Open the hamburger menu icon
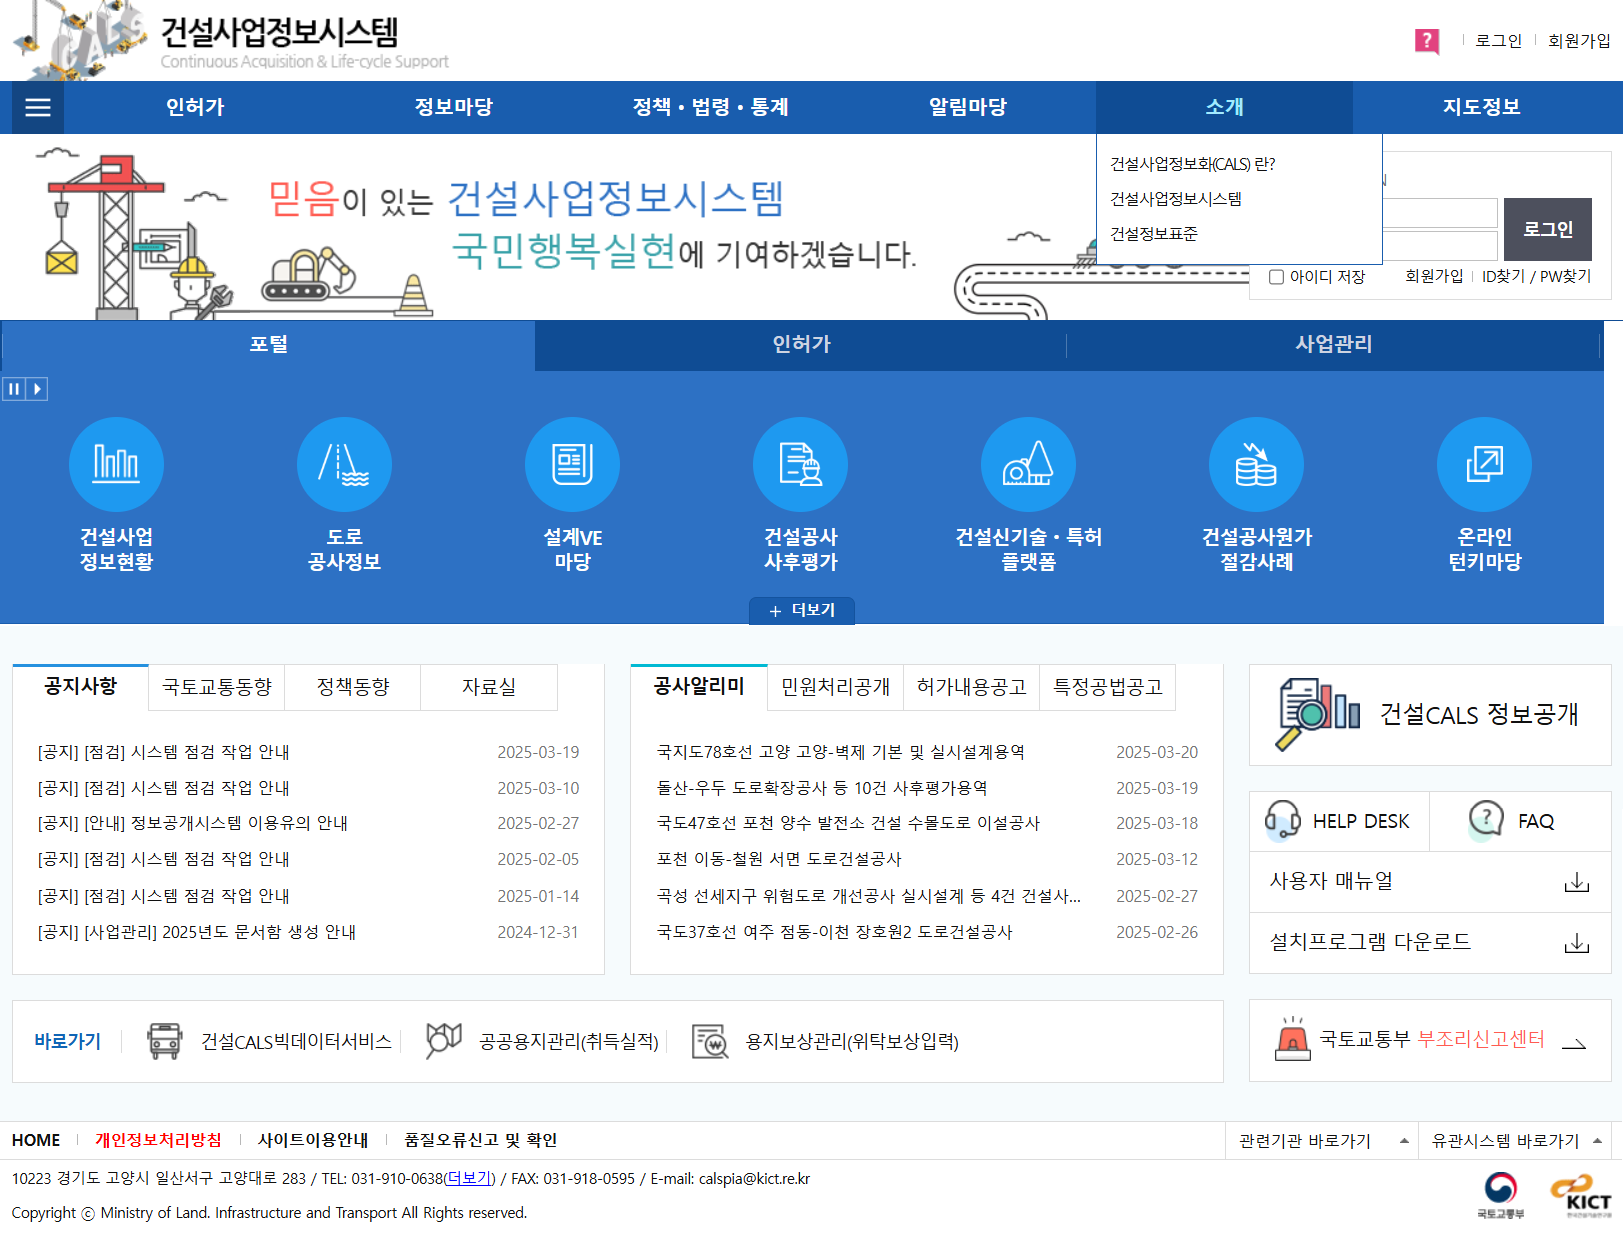The width and height of the screenshot is (1623, 1248). (x=37, y=108)
